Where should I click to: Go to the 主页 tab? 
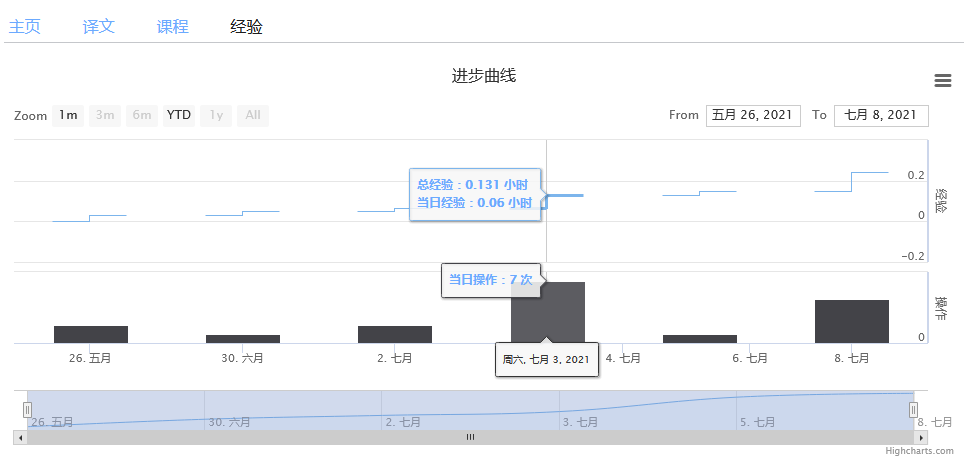click(25, 27)
